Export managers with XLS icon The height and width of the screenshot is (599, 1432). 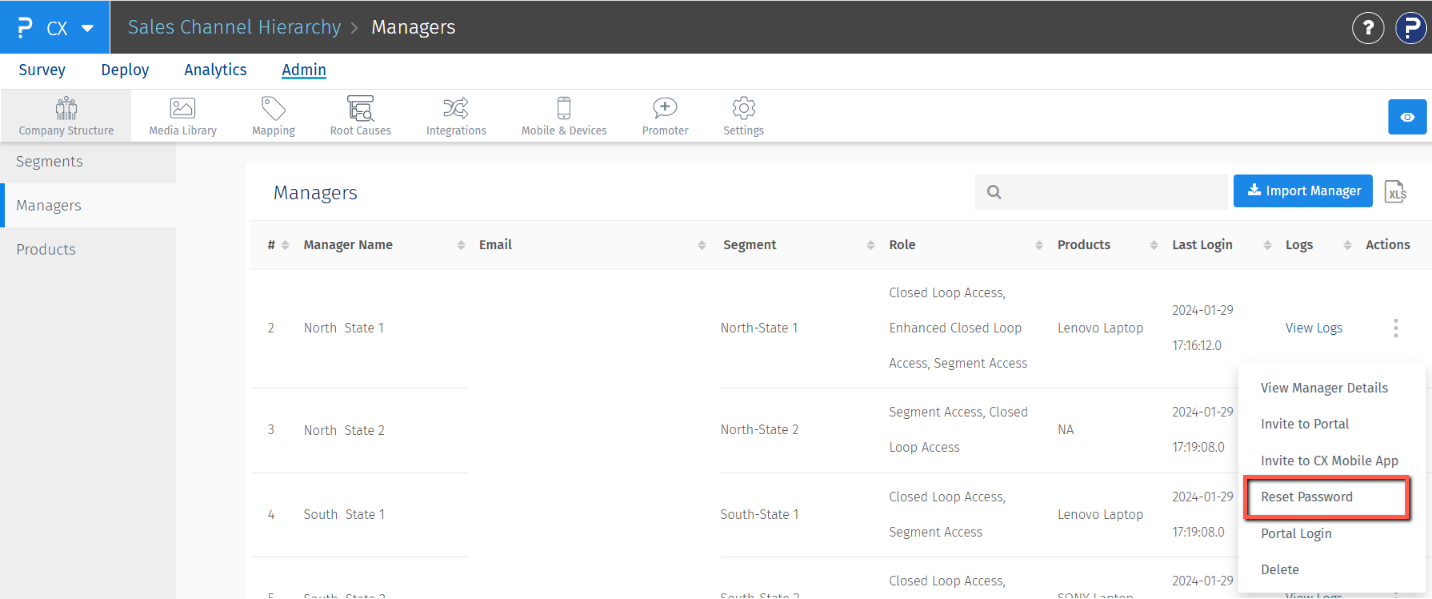1395,192
